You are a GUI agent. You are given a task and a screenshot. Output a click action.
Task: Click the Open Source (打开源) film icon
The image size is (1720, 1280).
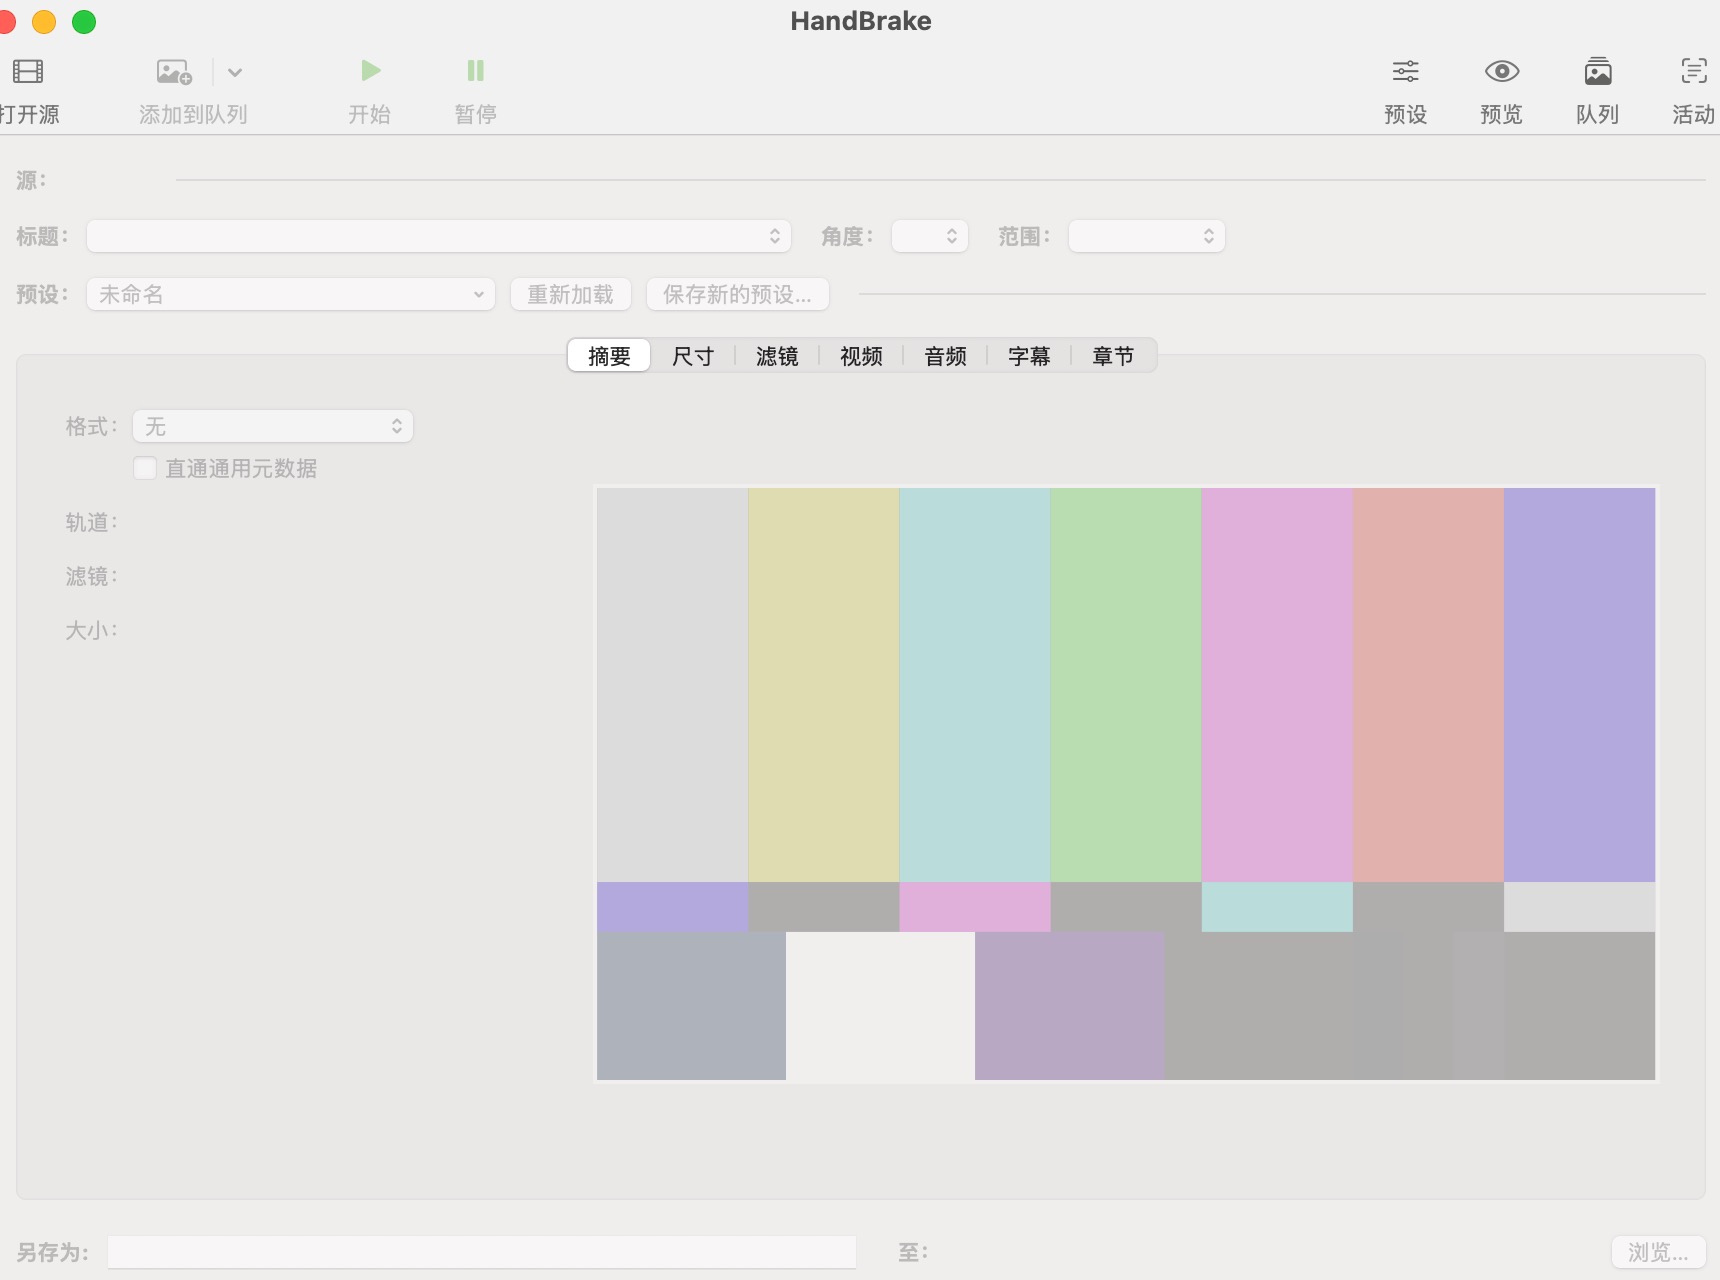click(28, 71)
